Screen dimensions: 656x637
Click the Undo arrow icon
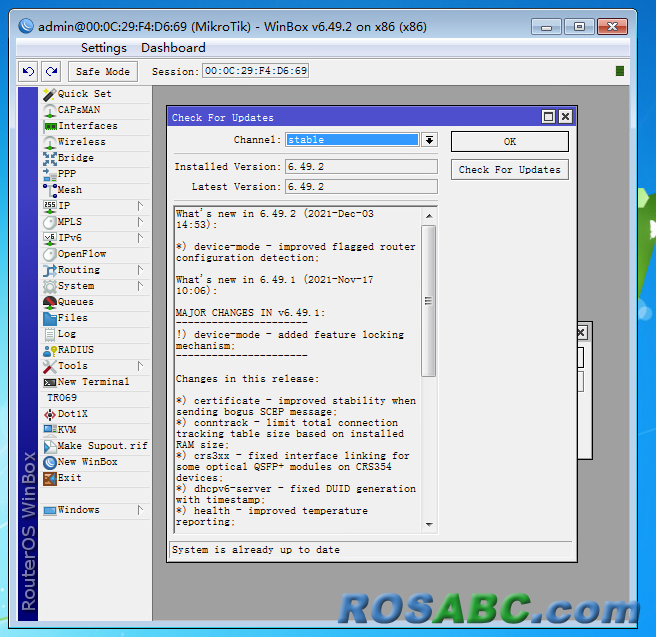point(28,72)
